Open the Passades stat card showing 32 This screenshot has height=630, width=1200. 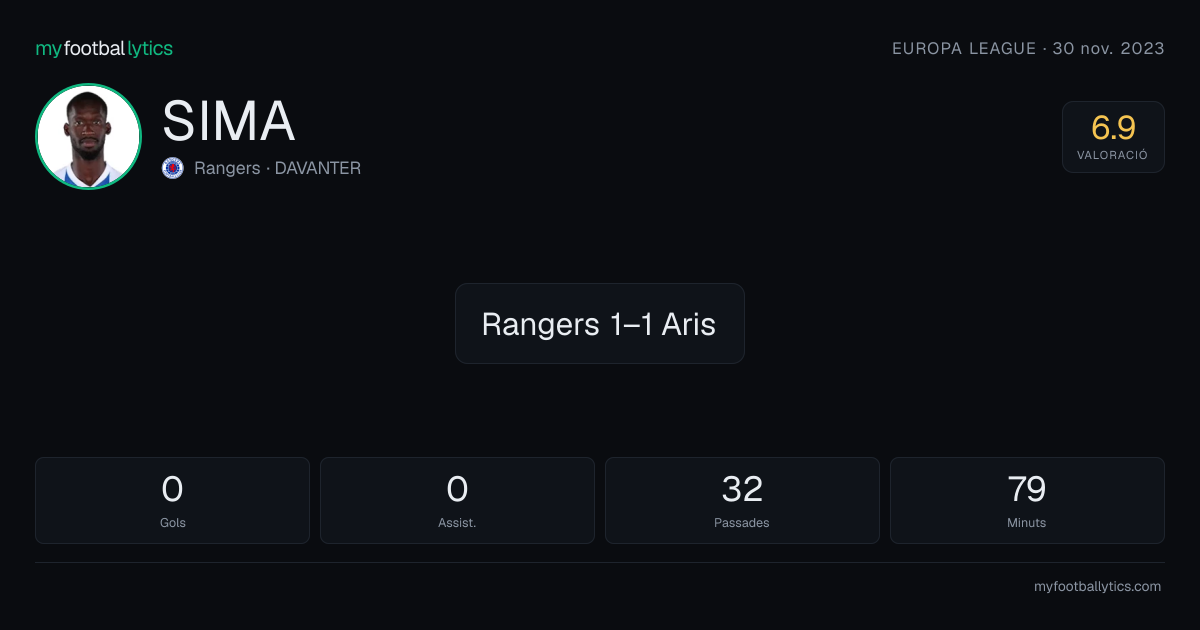(x=742, y=500)
